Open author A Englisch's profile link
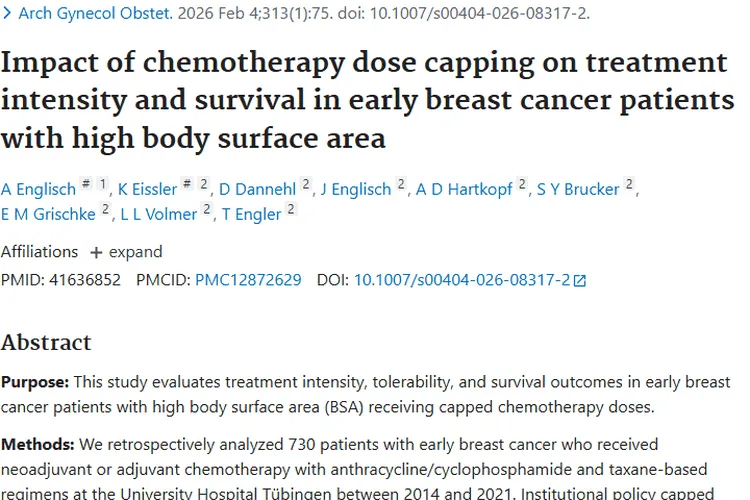This screenshot has width=750, height=500. pos(38,189)
